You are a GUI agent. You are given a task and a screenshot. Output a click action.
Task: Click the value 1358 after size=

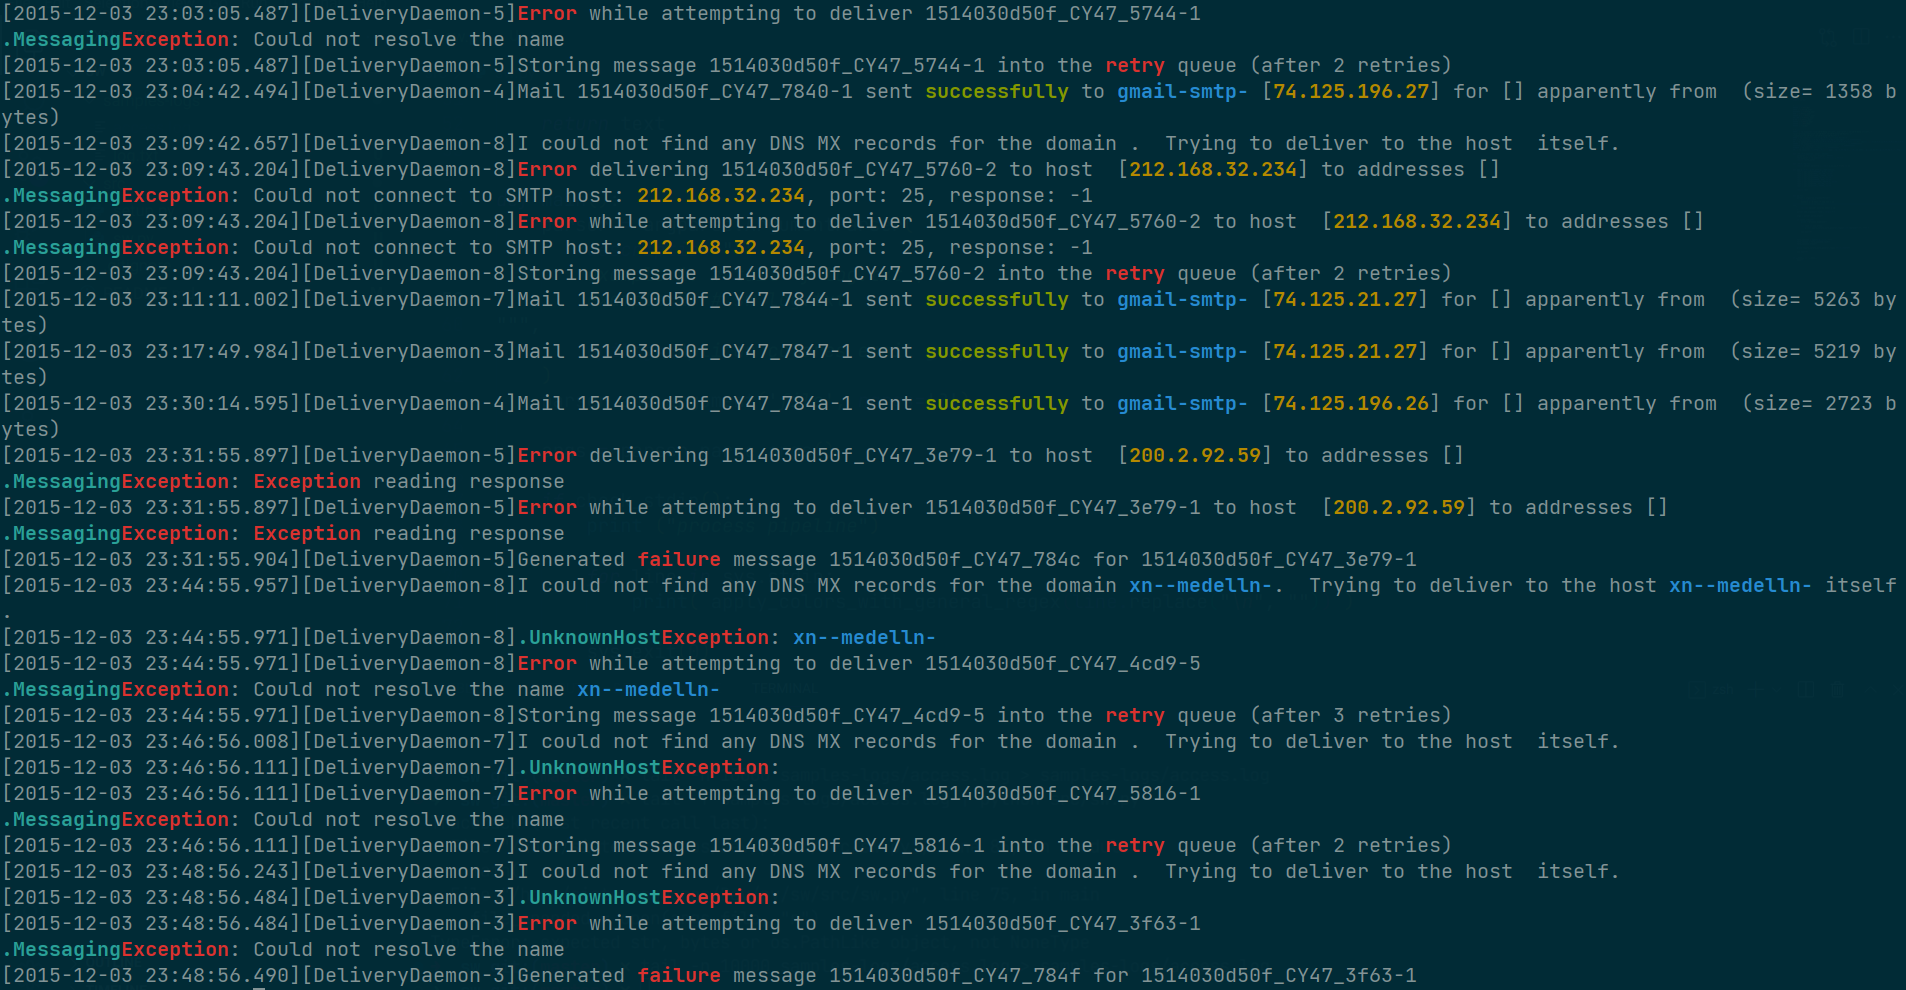[x=1848, y=91]
